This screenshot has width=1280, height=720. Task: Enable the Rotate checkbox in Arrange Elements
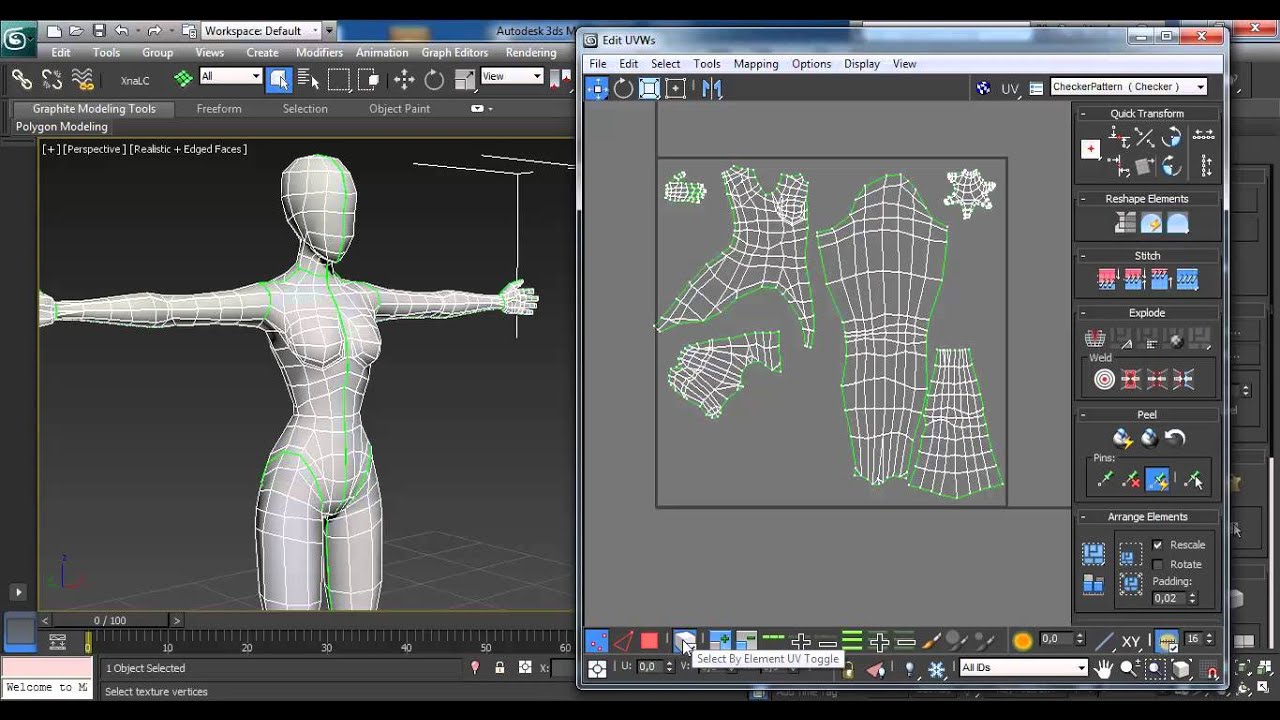(1157, 564)
